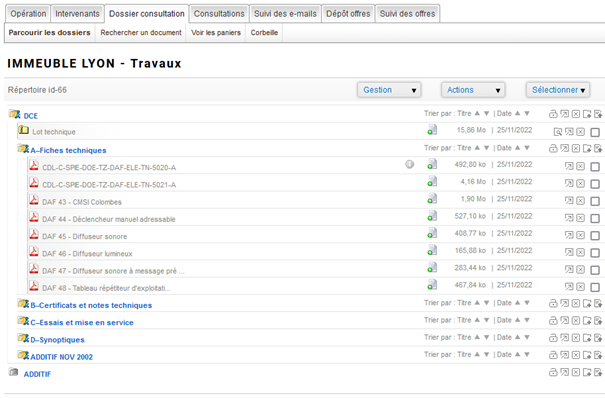Click the info icon next to CDL-C-SPIE-DOE-TZ-DAF-ELE-TN-5020-A
Image resolution: width=605 pixels, height=398 pixels.
point(409,165)
